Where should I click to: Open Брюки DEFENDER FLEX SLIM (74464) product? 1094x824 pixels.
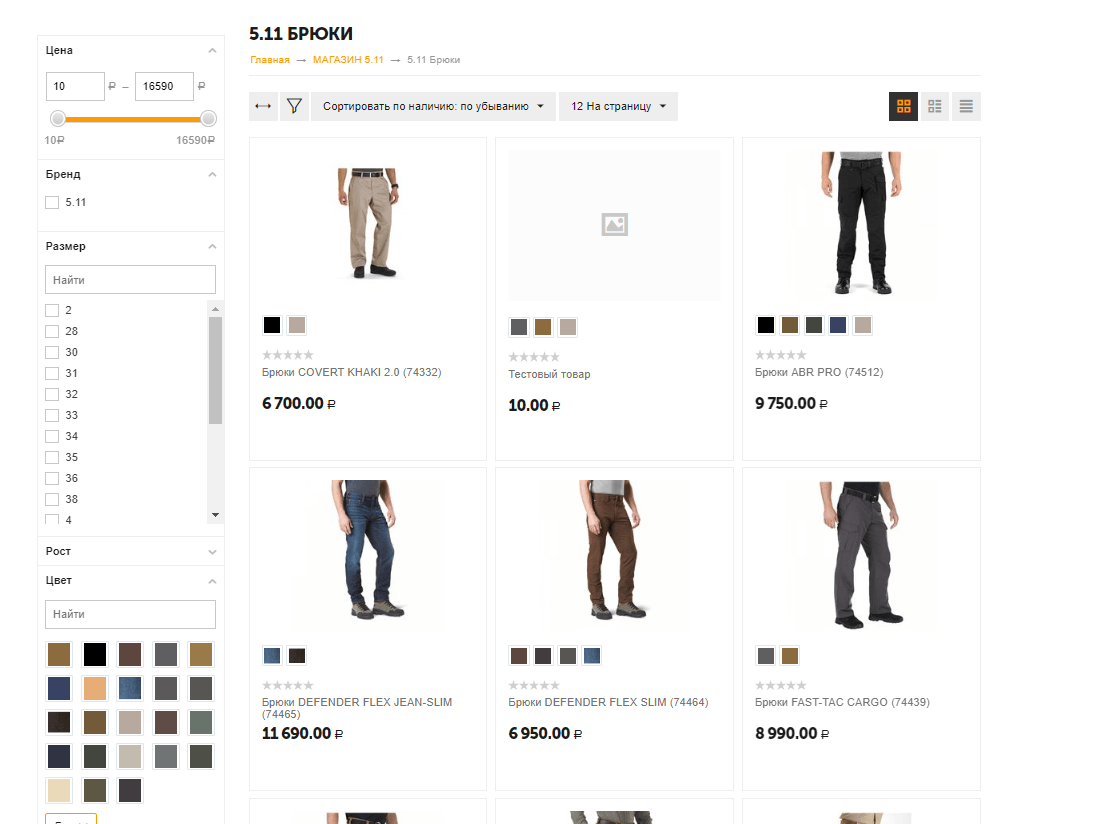608,703
